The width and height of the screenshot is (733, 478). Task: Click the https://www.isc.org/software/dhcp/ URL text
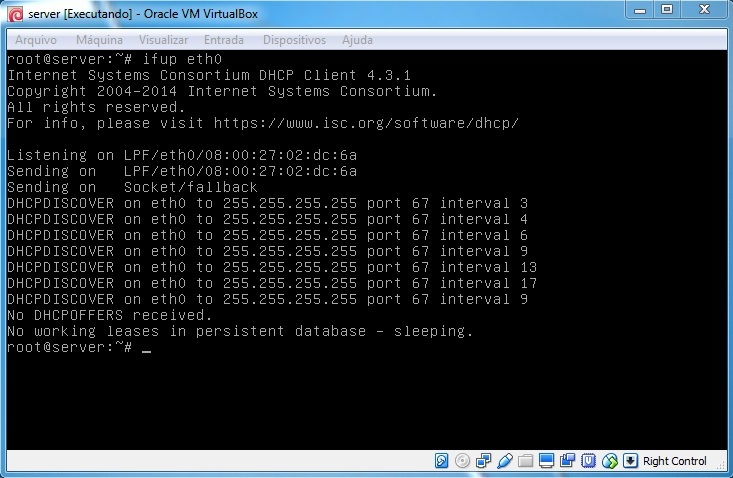coord(366,123)
